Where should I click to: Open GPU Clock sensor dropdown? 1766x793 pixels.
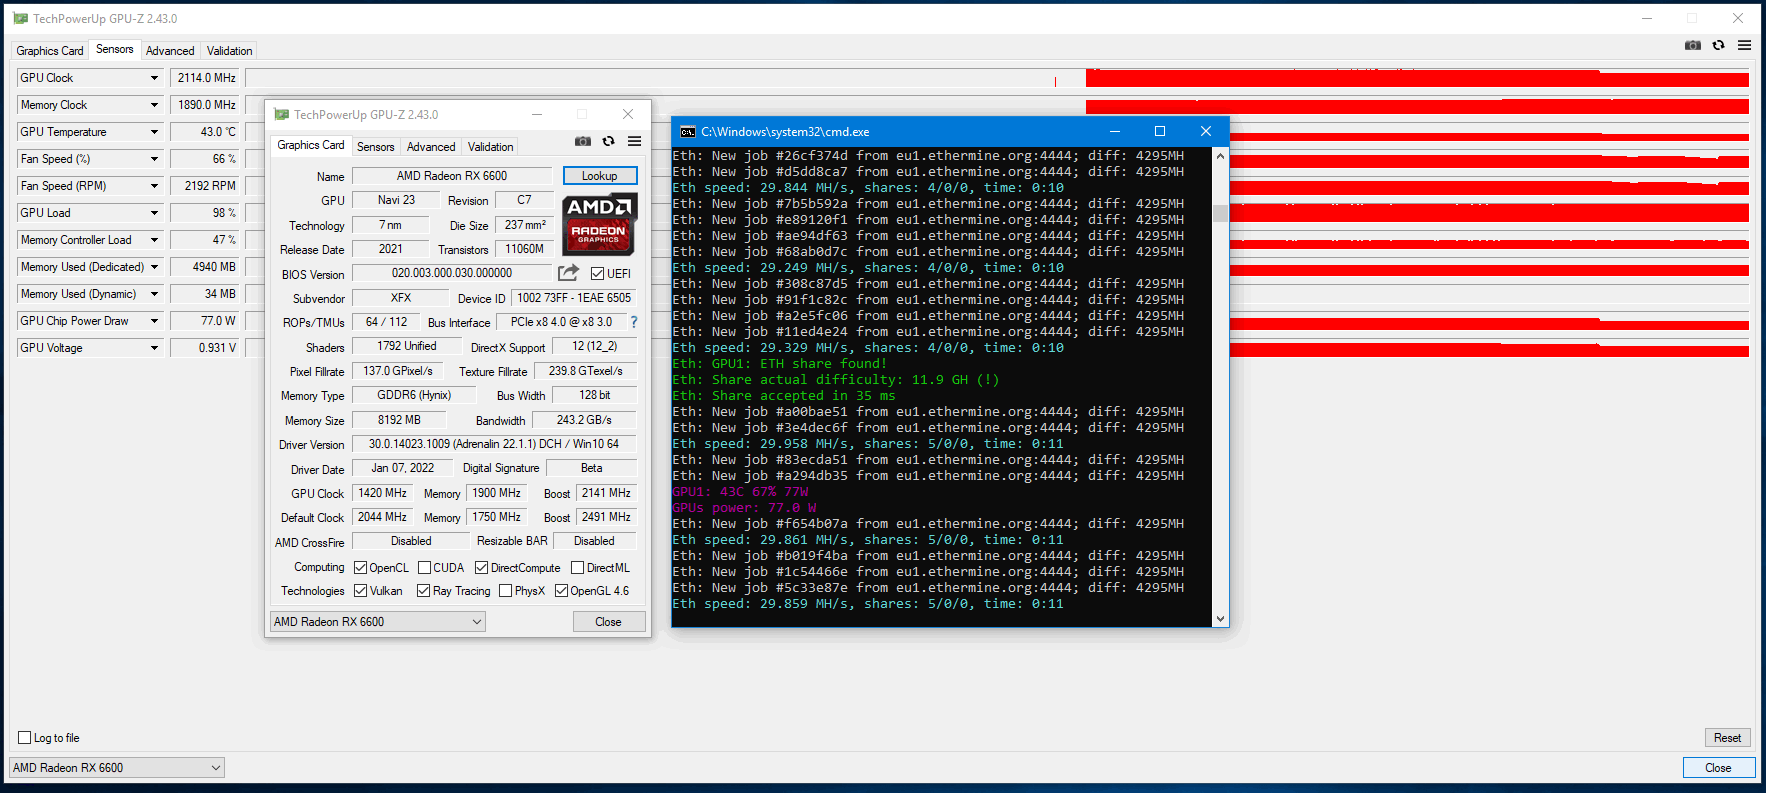(x=154, y=78)
